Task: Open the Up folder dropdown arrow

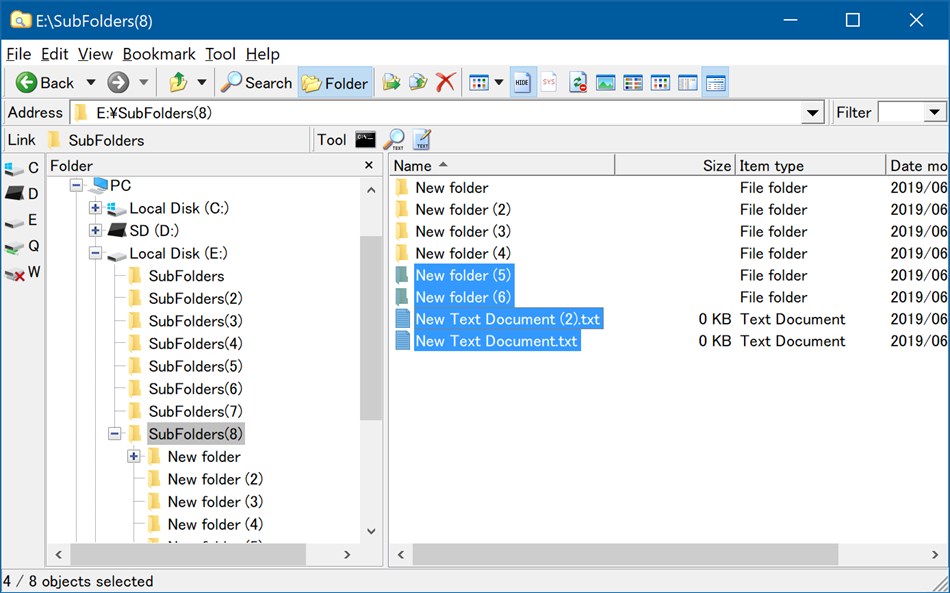Action: coord(202,82)
